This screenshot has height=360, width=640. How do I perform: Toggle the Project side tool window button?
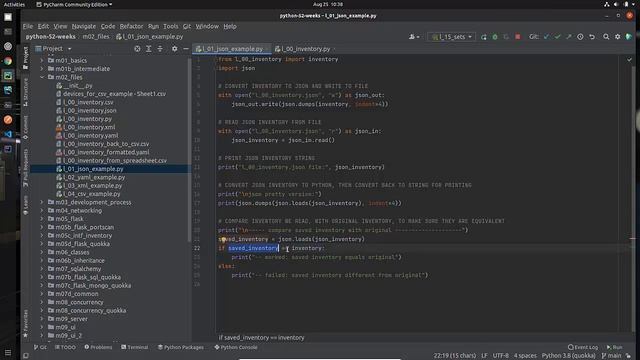point(26,58)
